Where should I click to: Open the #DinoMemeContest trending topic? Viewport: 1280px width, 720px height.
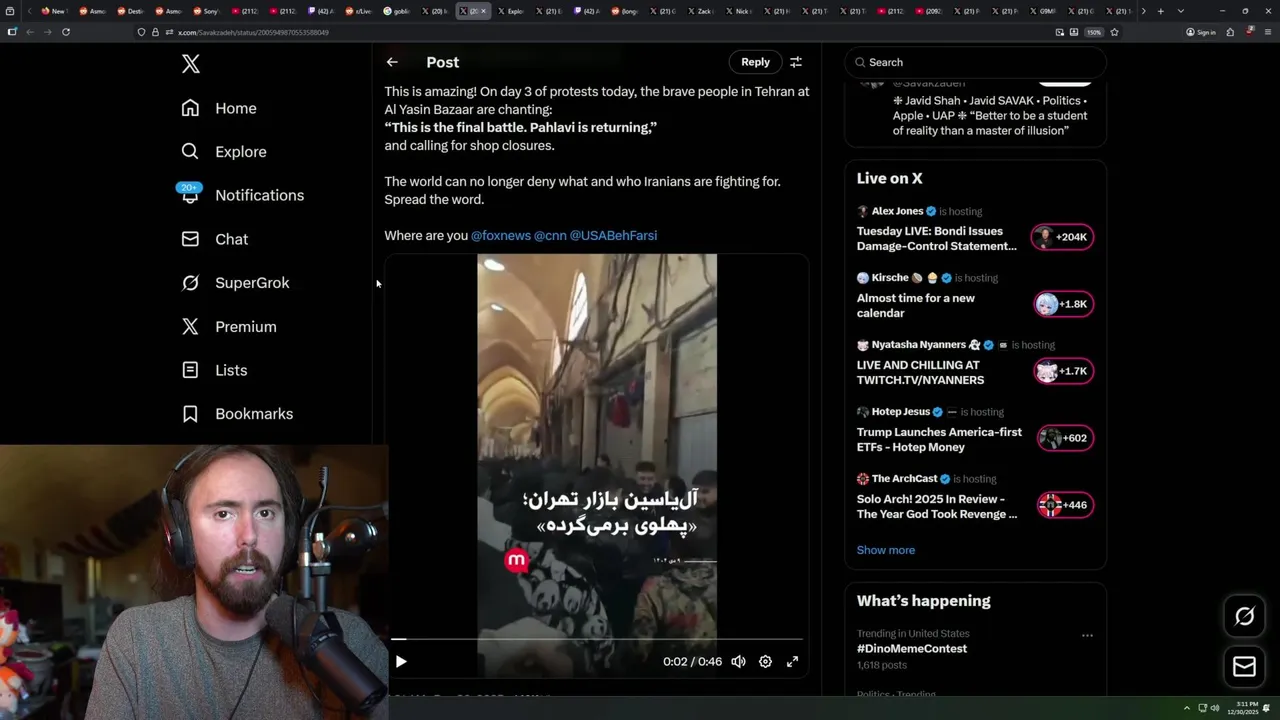[x=912, y=649]
